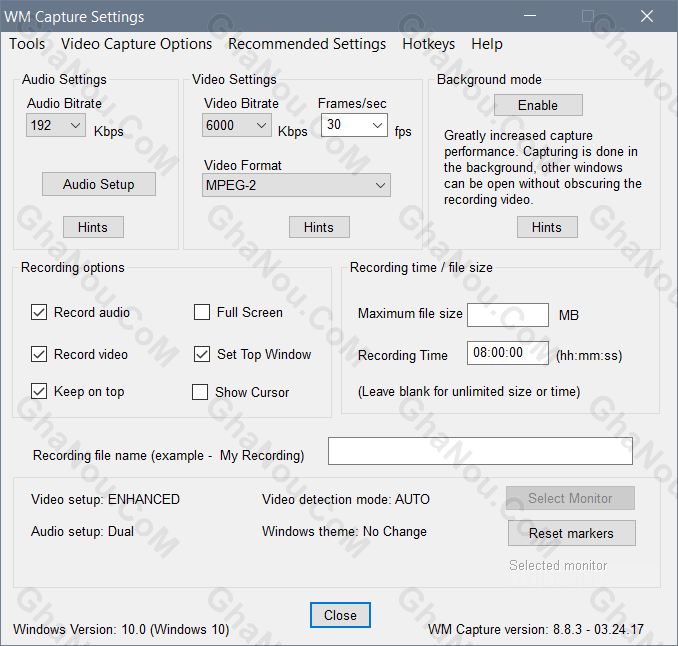Viewport: 678px width, 646px height.
Task: Open the Help menu
Action: 487,44
